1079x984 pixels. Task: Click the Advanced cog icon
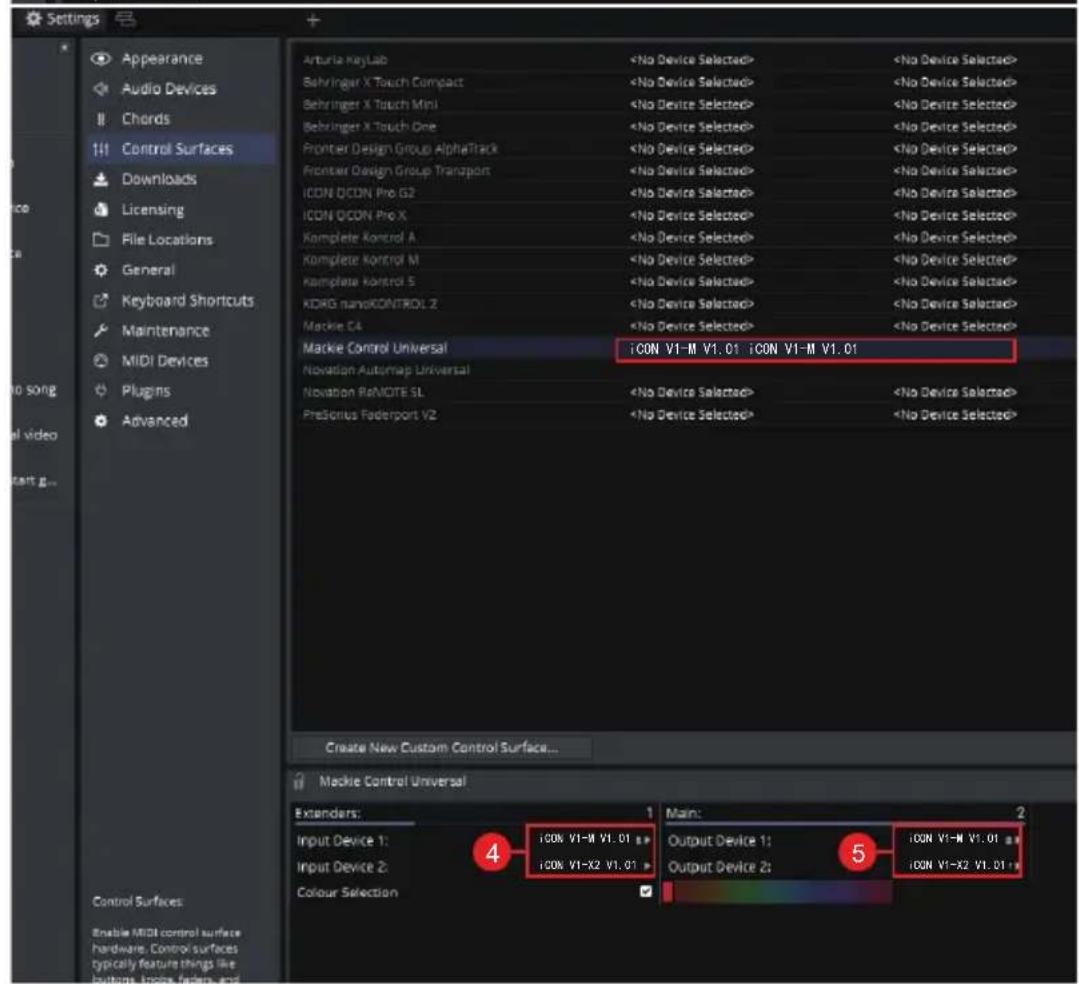[101, 421]
